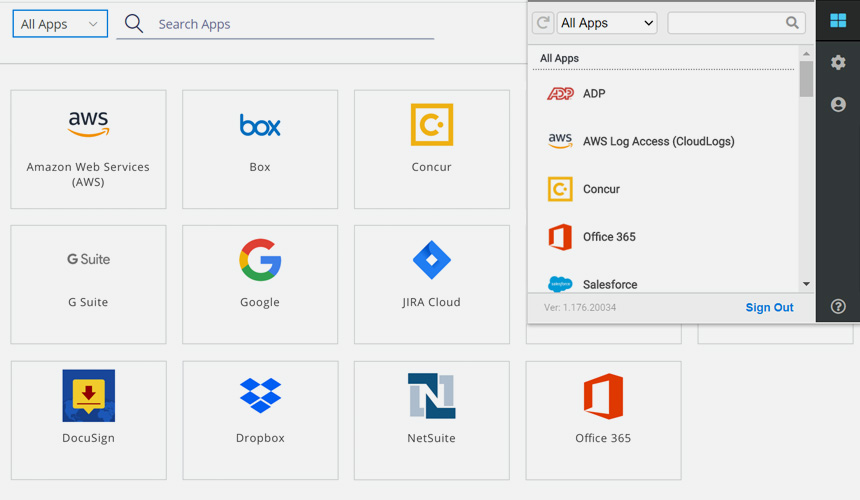Click the magnifier icon in popup search
Viewport: 860px width, 500px height.
(x=792, y=22)
